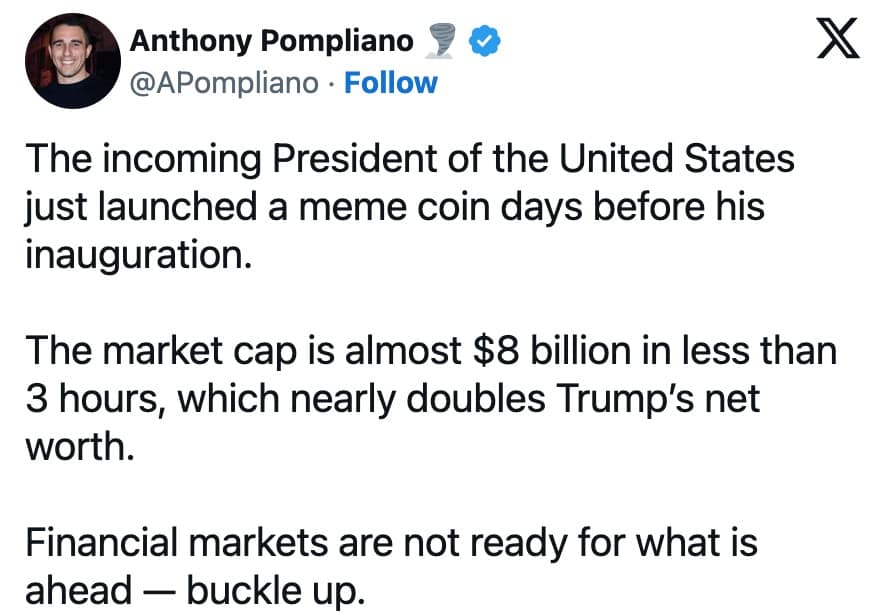
Task: Click the name Anthony Pompliano
Action: [x=272, y=40]
